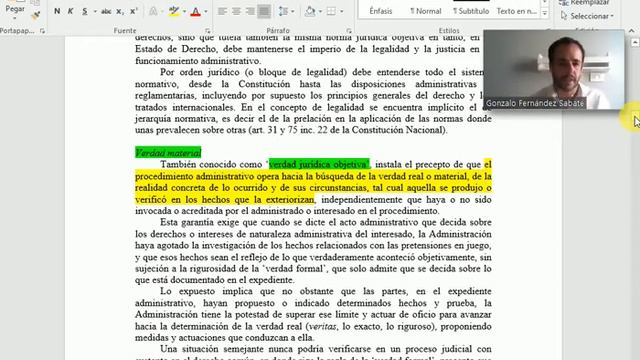Open the Fuente dialog launcher
The image size is (640, 360).
[x=207, y=31]
